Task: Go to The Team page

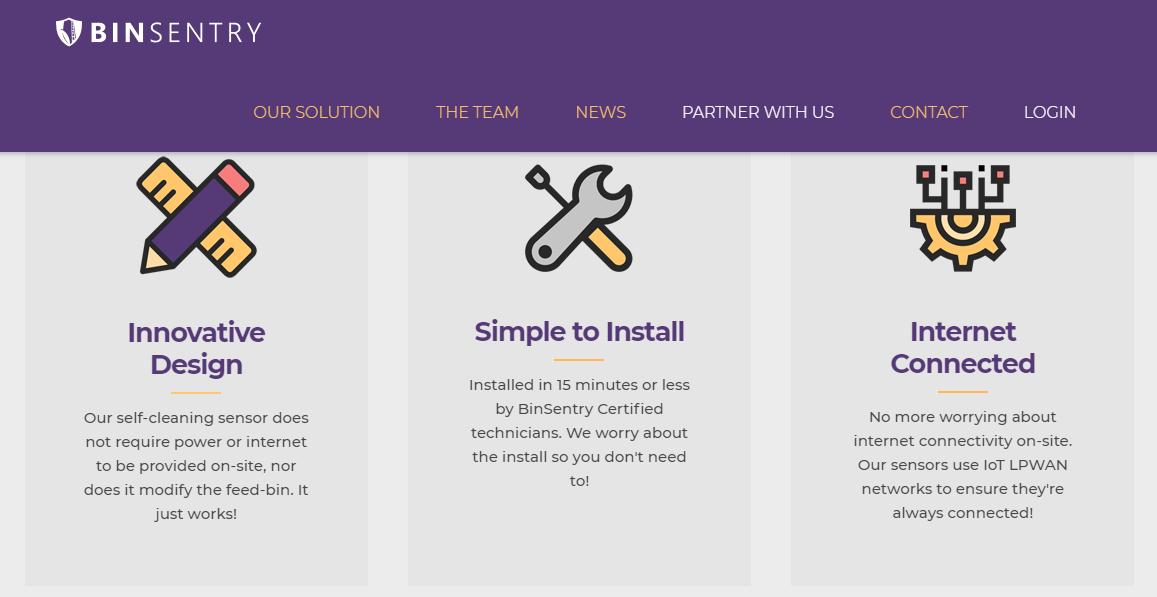Action: point(477,112)
